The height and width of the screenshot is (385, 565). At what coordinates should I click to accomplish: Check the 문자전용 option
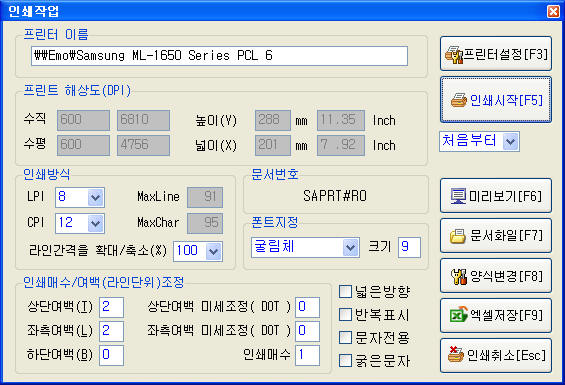(x=345, y=338)
